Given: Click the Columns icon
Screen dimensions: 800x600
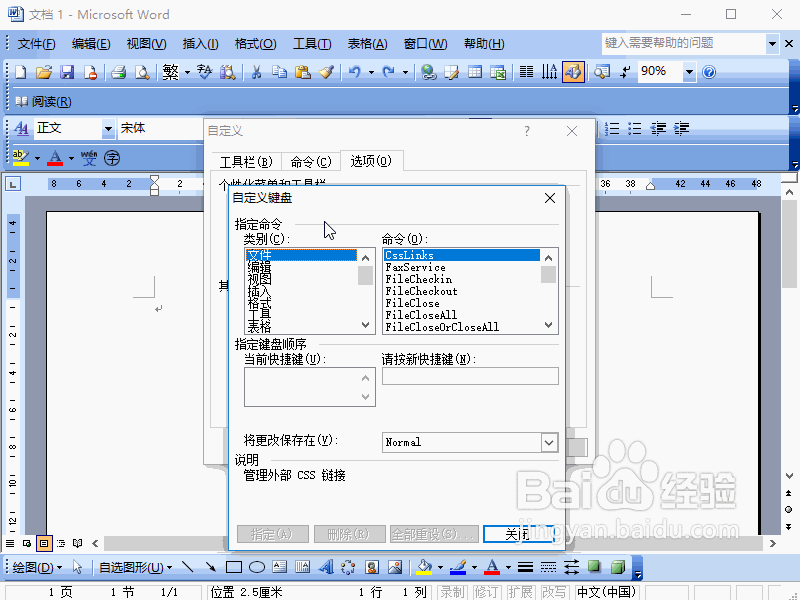Looking at the screenshot, I should (x=526, y=72).
